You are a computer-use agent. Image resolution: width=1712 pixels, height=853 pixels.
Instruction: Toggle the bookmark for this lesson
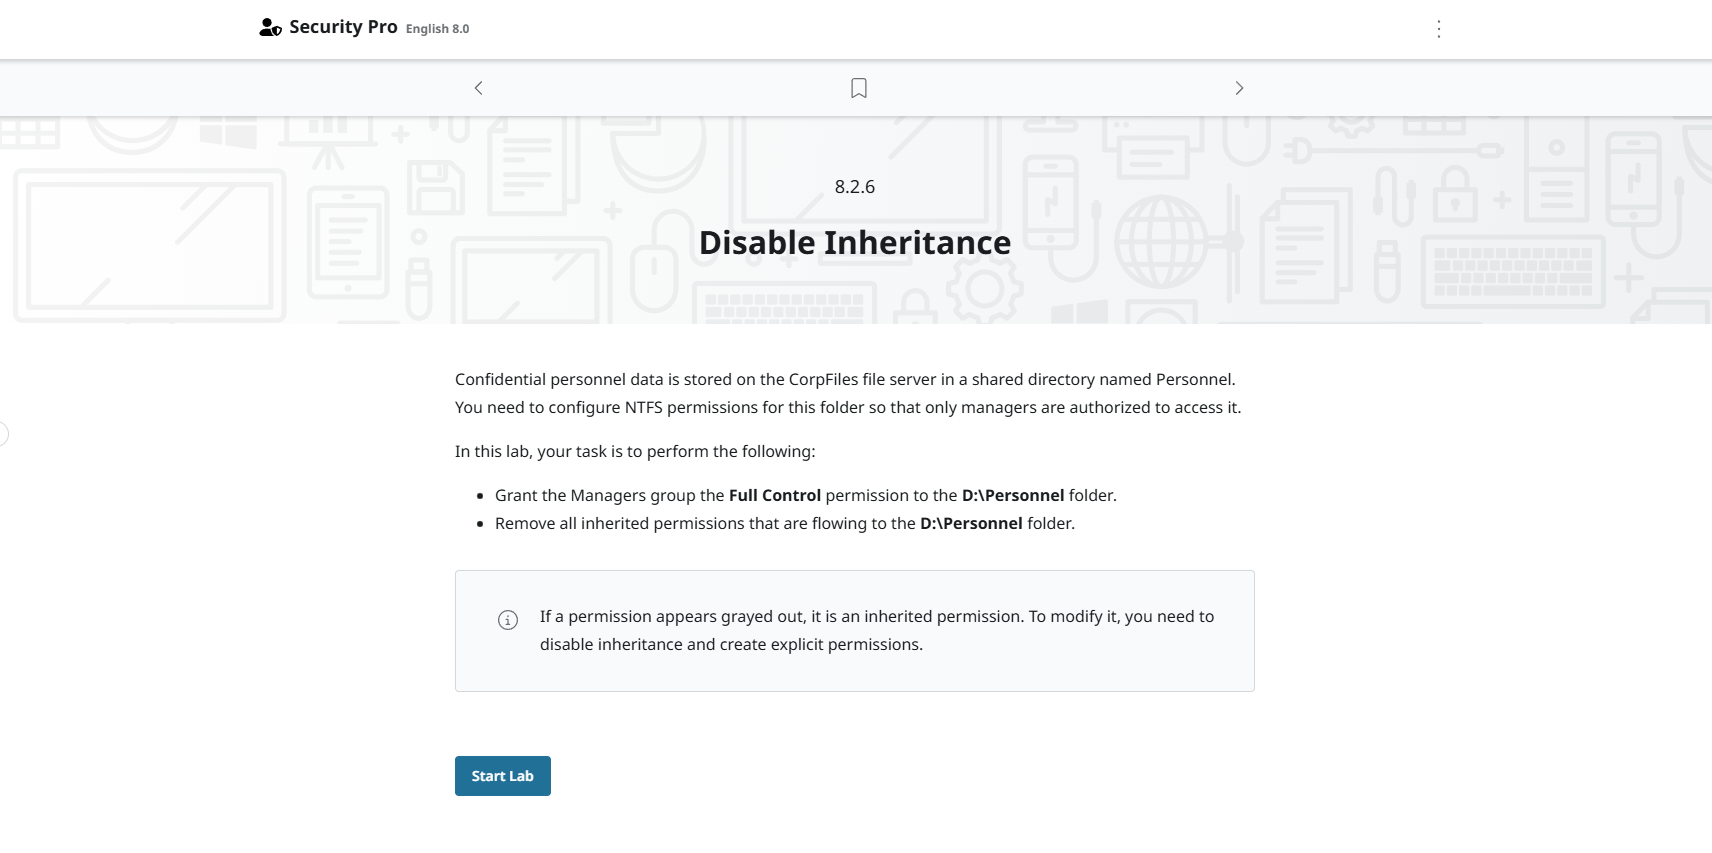[x=858, y=88]
